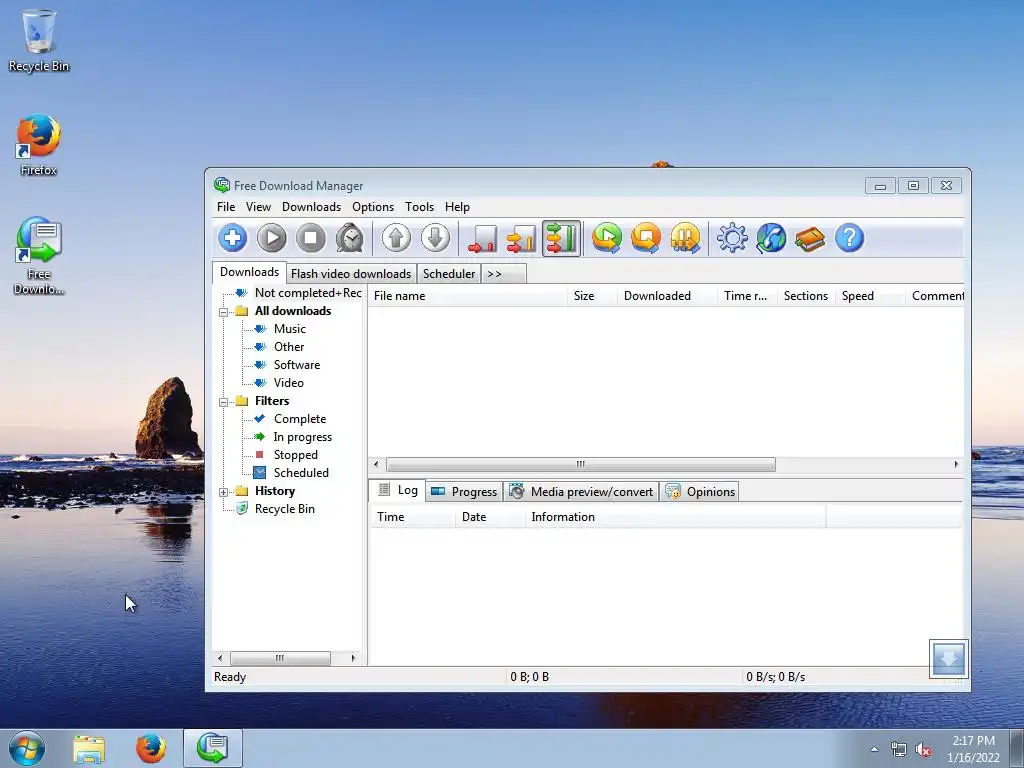
Task: Sort by the Size column header
Action: [592, 296]
